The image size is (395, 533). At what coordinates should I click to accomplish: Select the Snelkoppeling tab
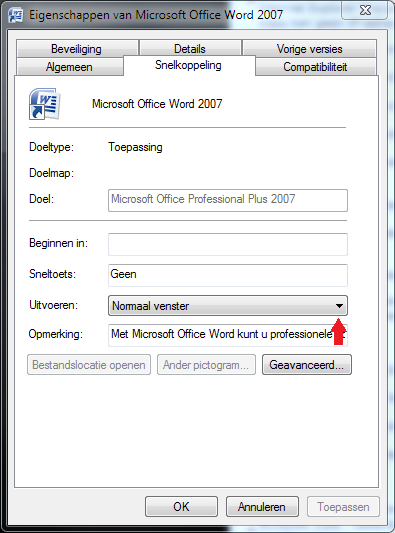189,65
